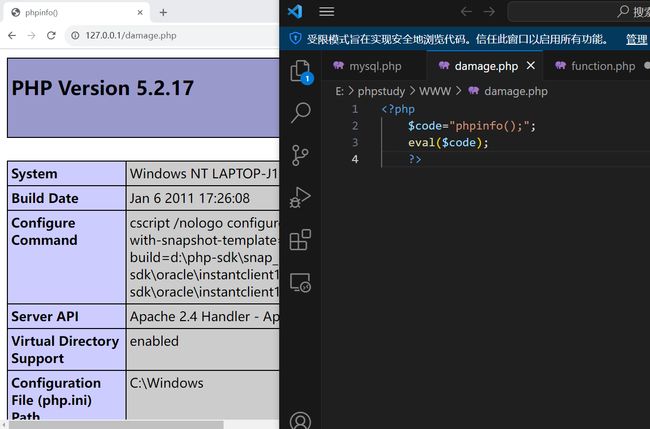
Task: Click the E: breadcrumb segment
Action: pos(340,91)
